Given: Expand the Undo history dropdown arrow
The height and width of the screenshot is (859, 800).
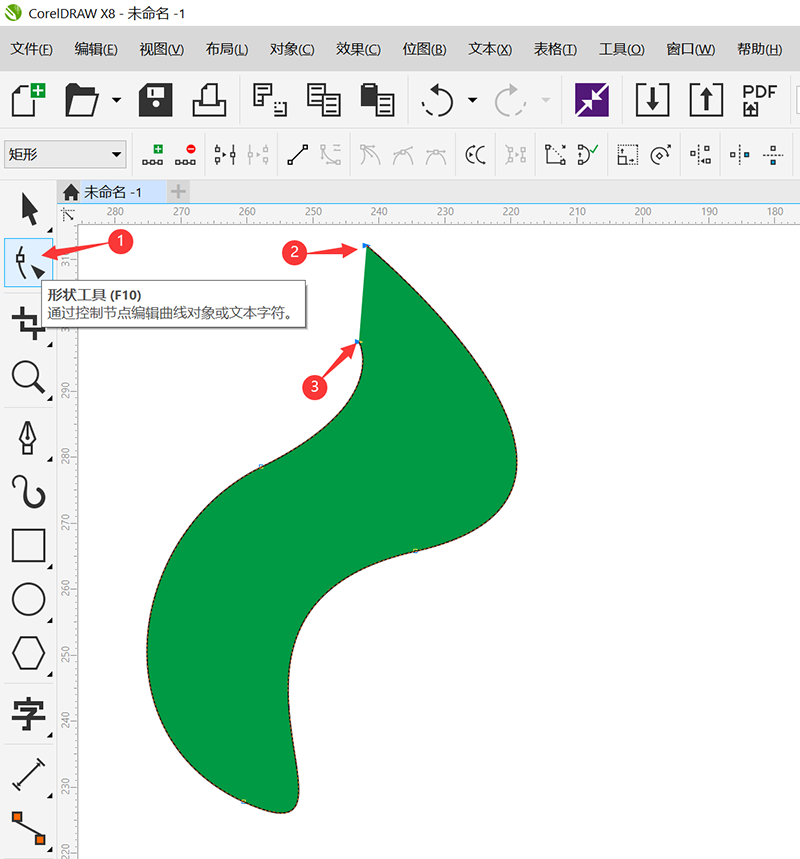Looking at the screenshot, I should point(472,100).
